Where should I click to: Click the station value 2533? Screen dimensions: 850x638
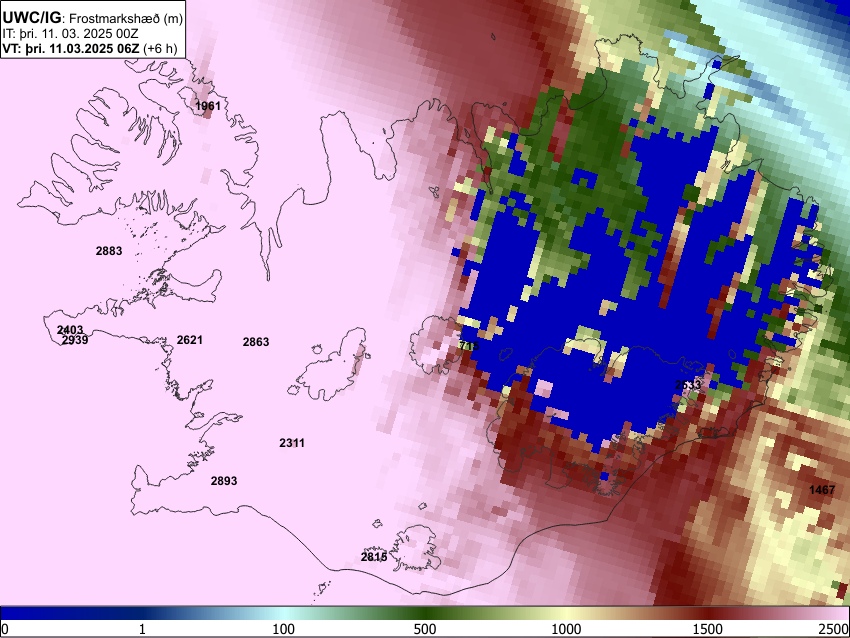pyautogui.click(x=688, y=385)
